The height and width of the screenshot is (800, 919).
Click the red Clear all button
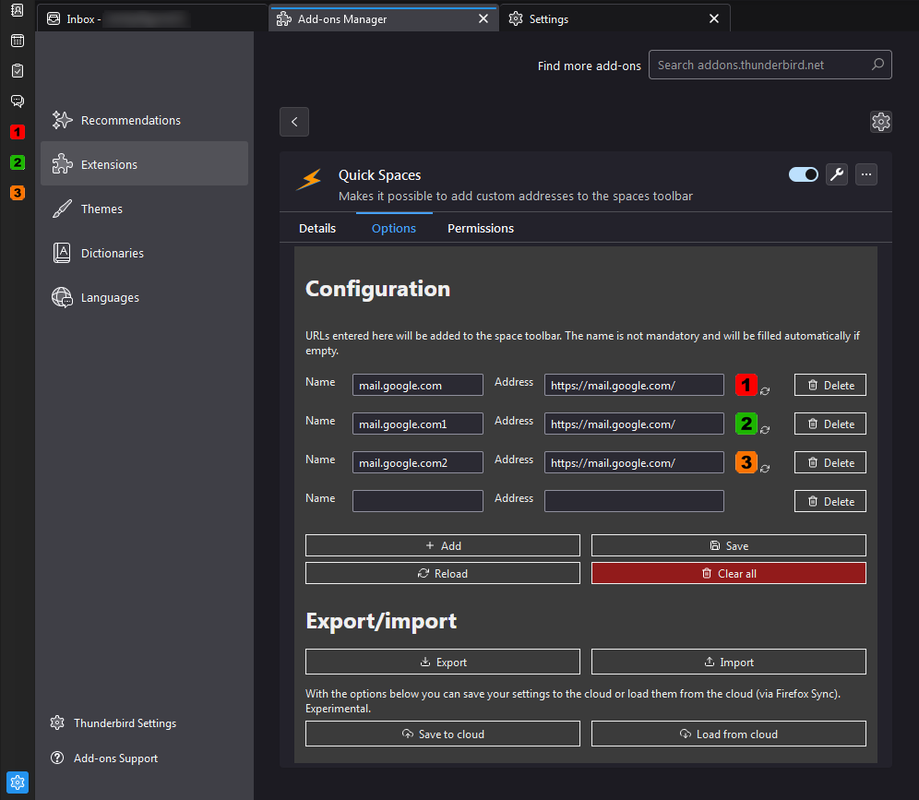pos(729,573)
